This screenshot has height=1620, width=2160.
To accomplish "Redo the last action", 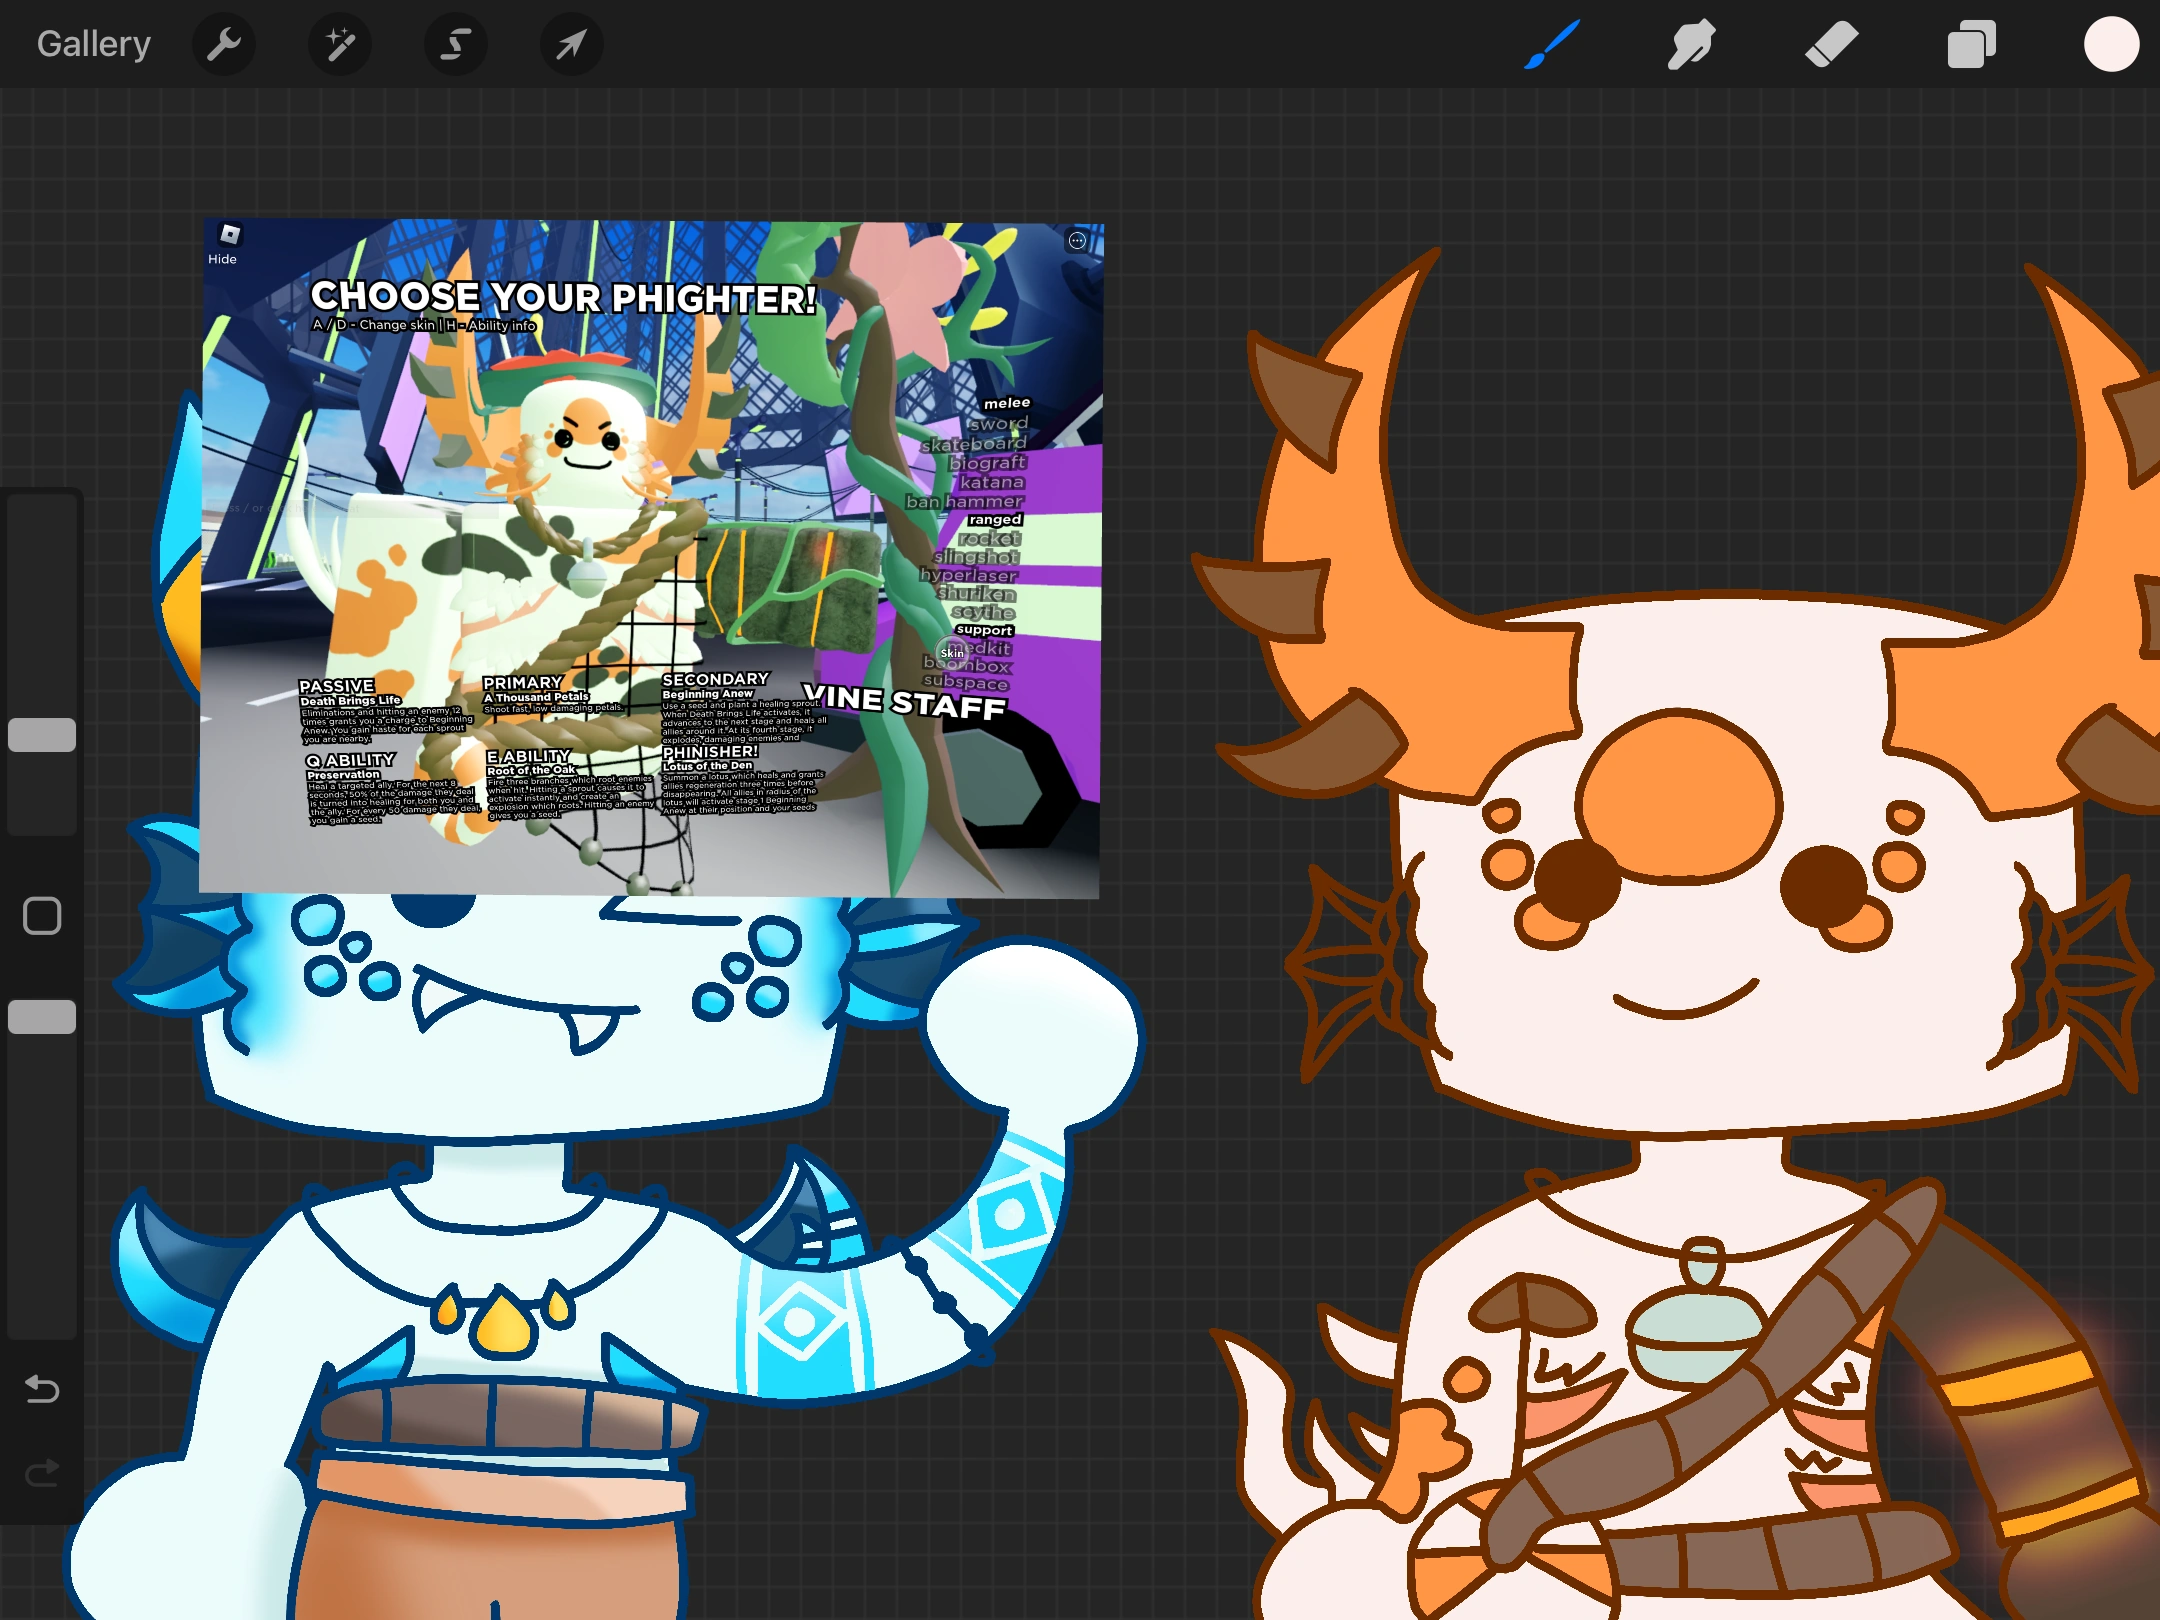I will click(x=42, y=1473).
